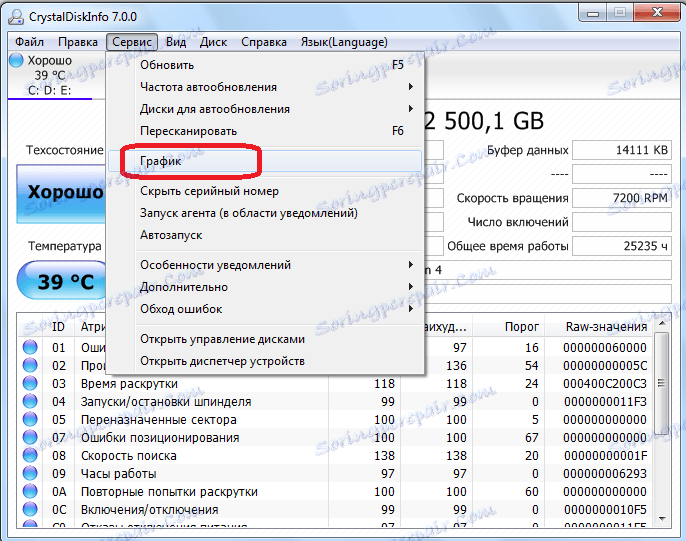Click the CrystalDiskInfo title bar app icon
The width and height of the screenshot is (686, 541).
[16, 17]
